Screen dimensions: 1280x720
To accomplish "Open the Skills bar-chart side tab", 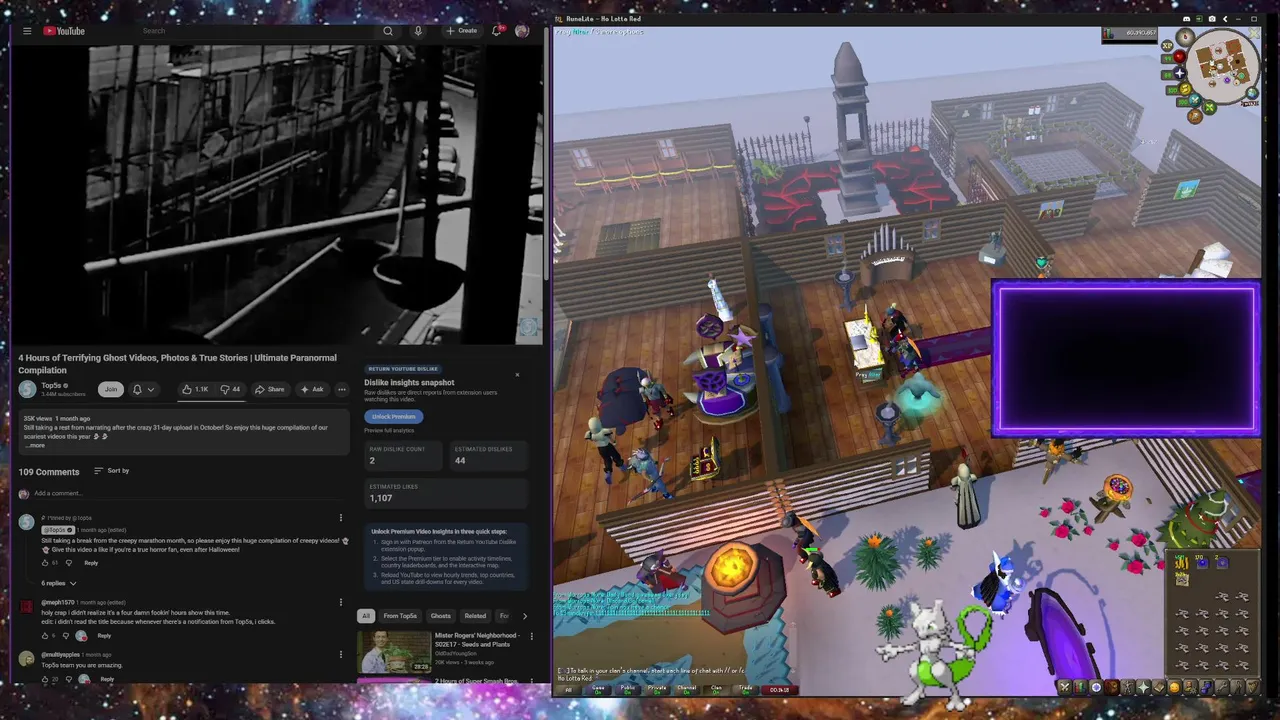I will pos(1079,687).
